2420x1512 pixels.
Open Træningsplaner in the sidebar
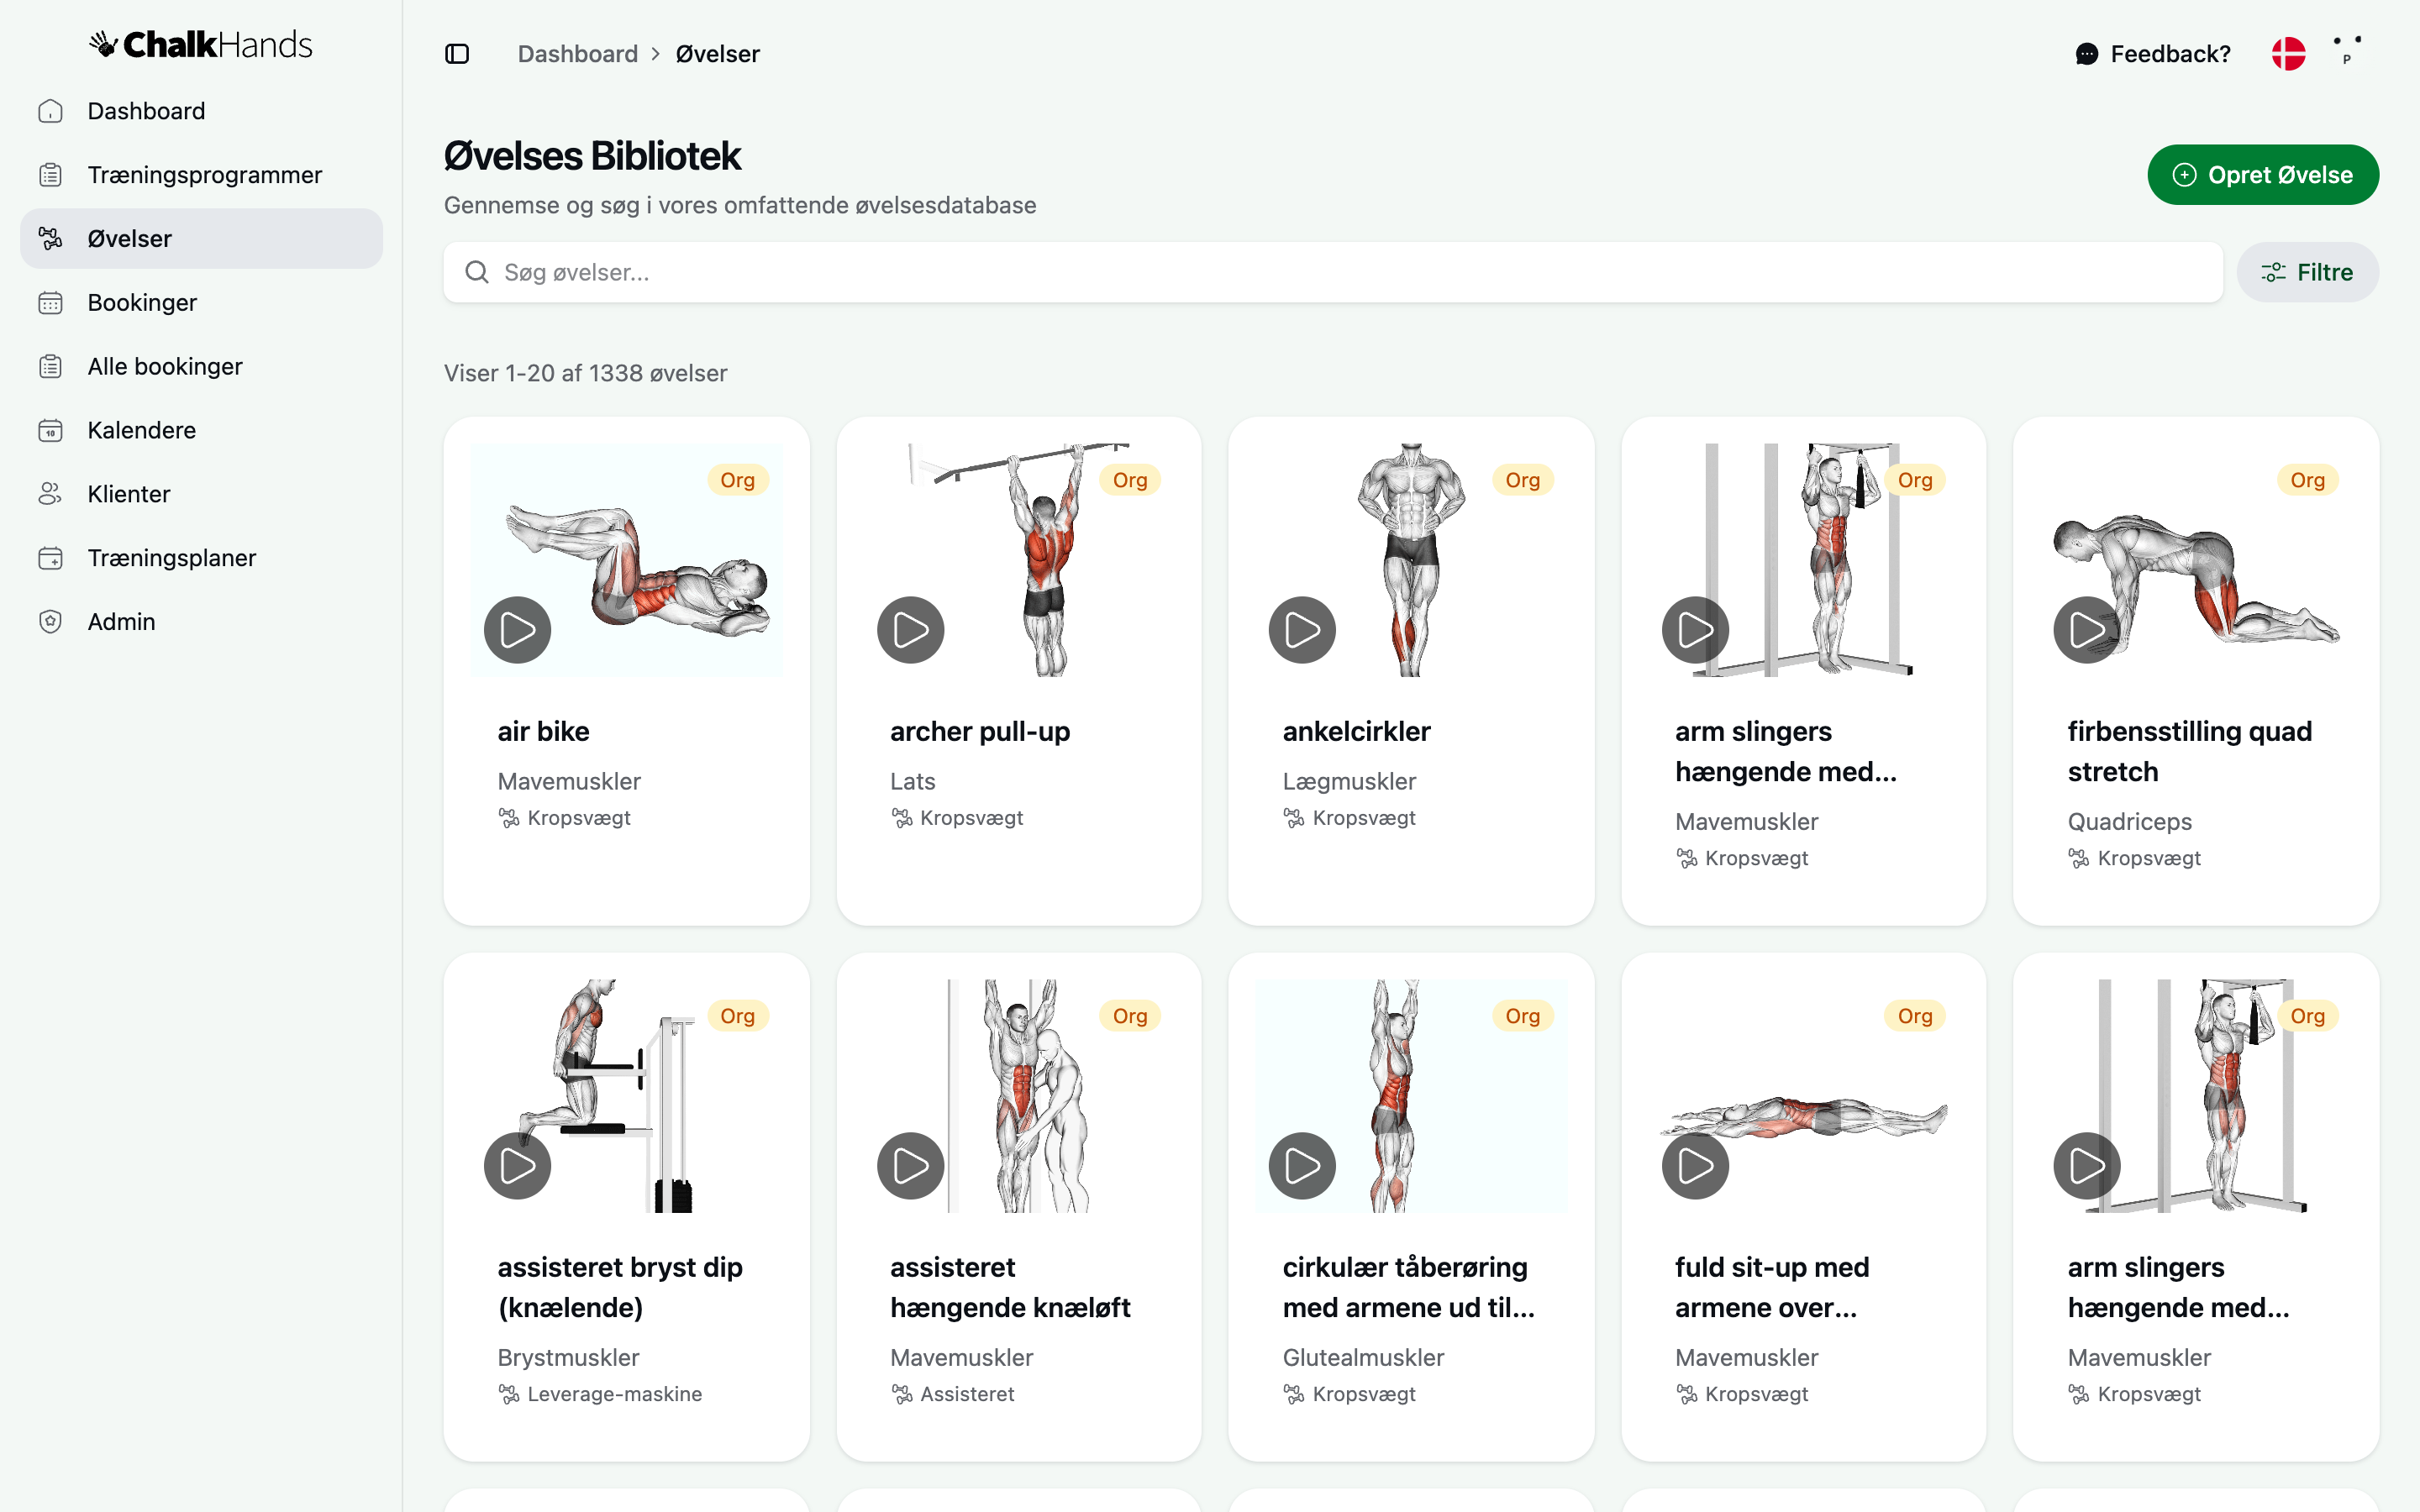point(201,558)
